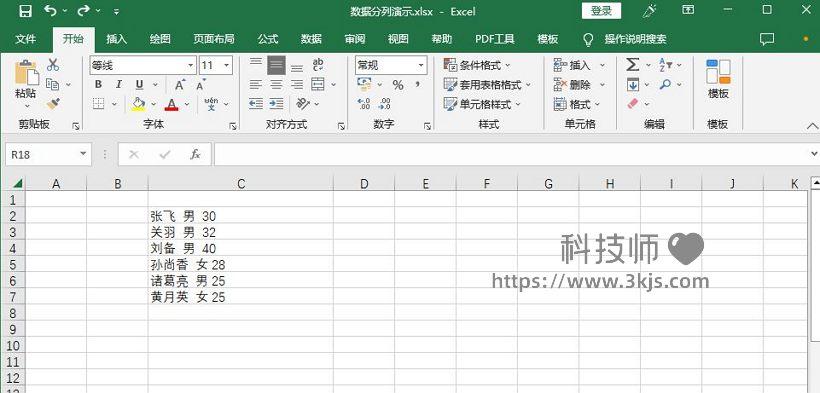This screenshot has height=393, width=820.
Task: Apply comma style format
Action: point(418,84)
